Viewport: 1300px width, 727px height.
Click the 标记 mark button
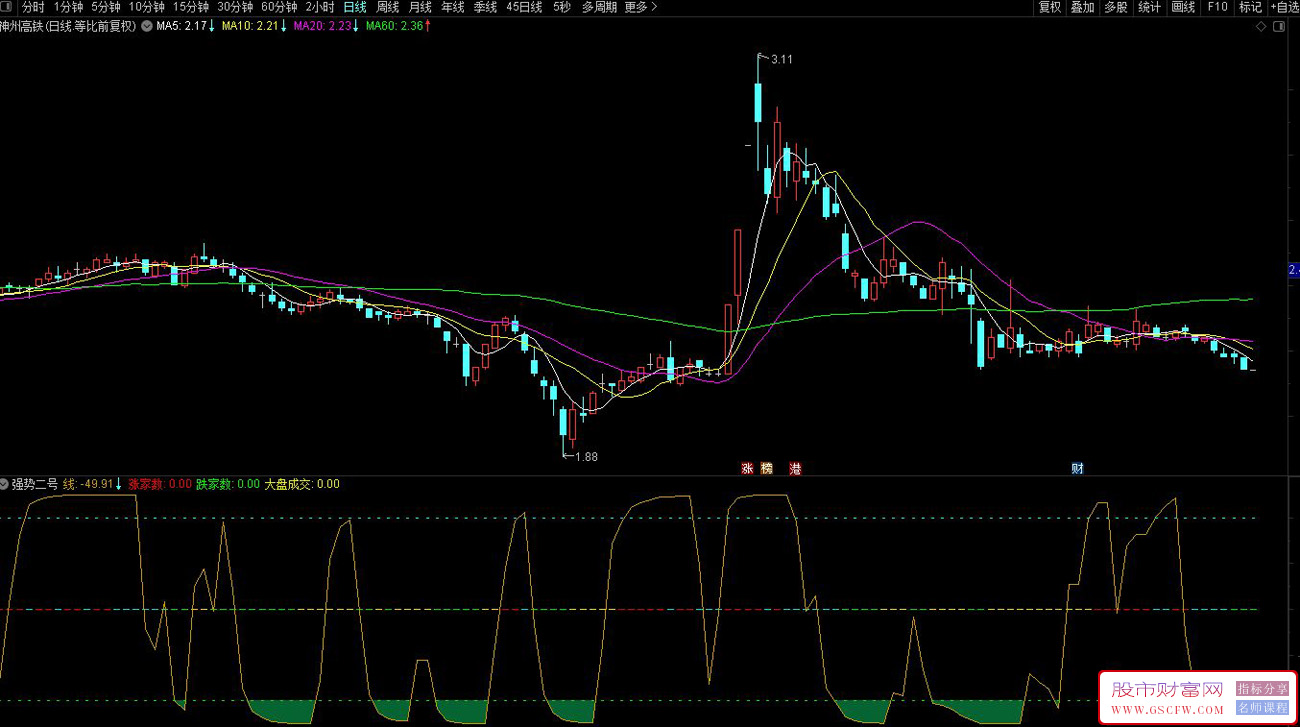tap(1250, 7)
